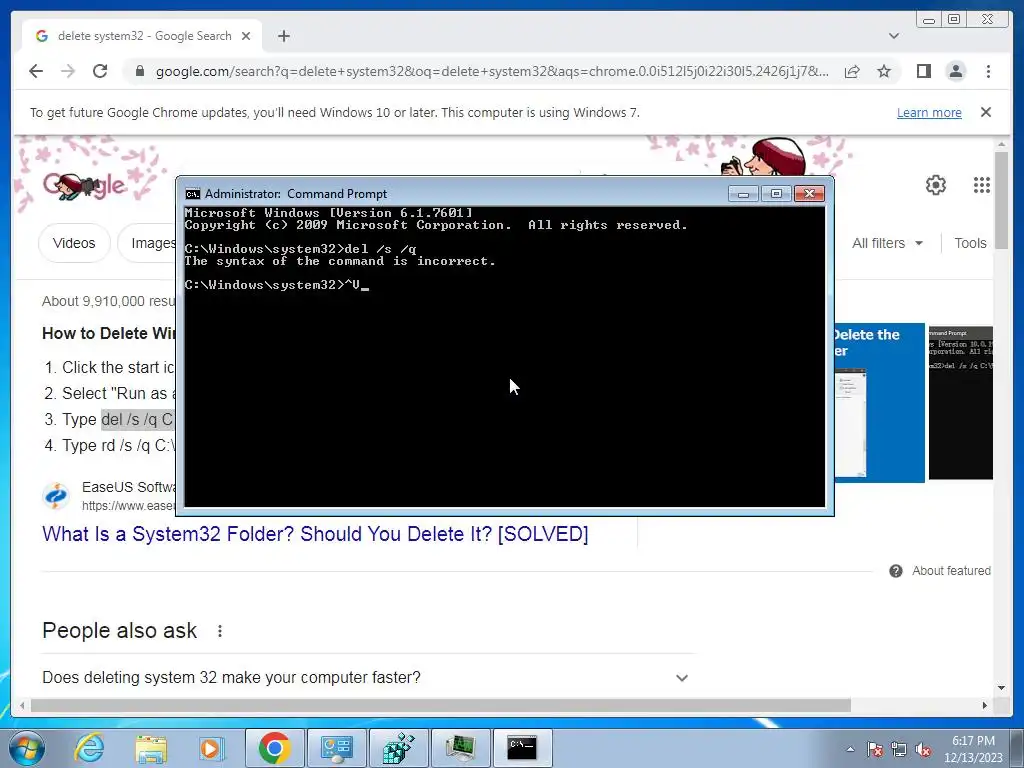Click the URL address bar
This screenshot has width=1024, height=768.
click(x=492, y=71)
